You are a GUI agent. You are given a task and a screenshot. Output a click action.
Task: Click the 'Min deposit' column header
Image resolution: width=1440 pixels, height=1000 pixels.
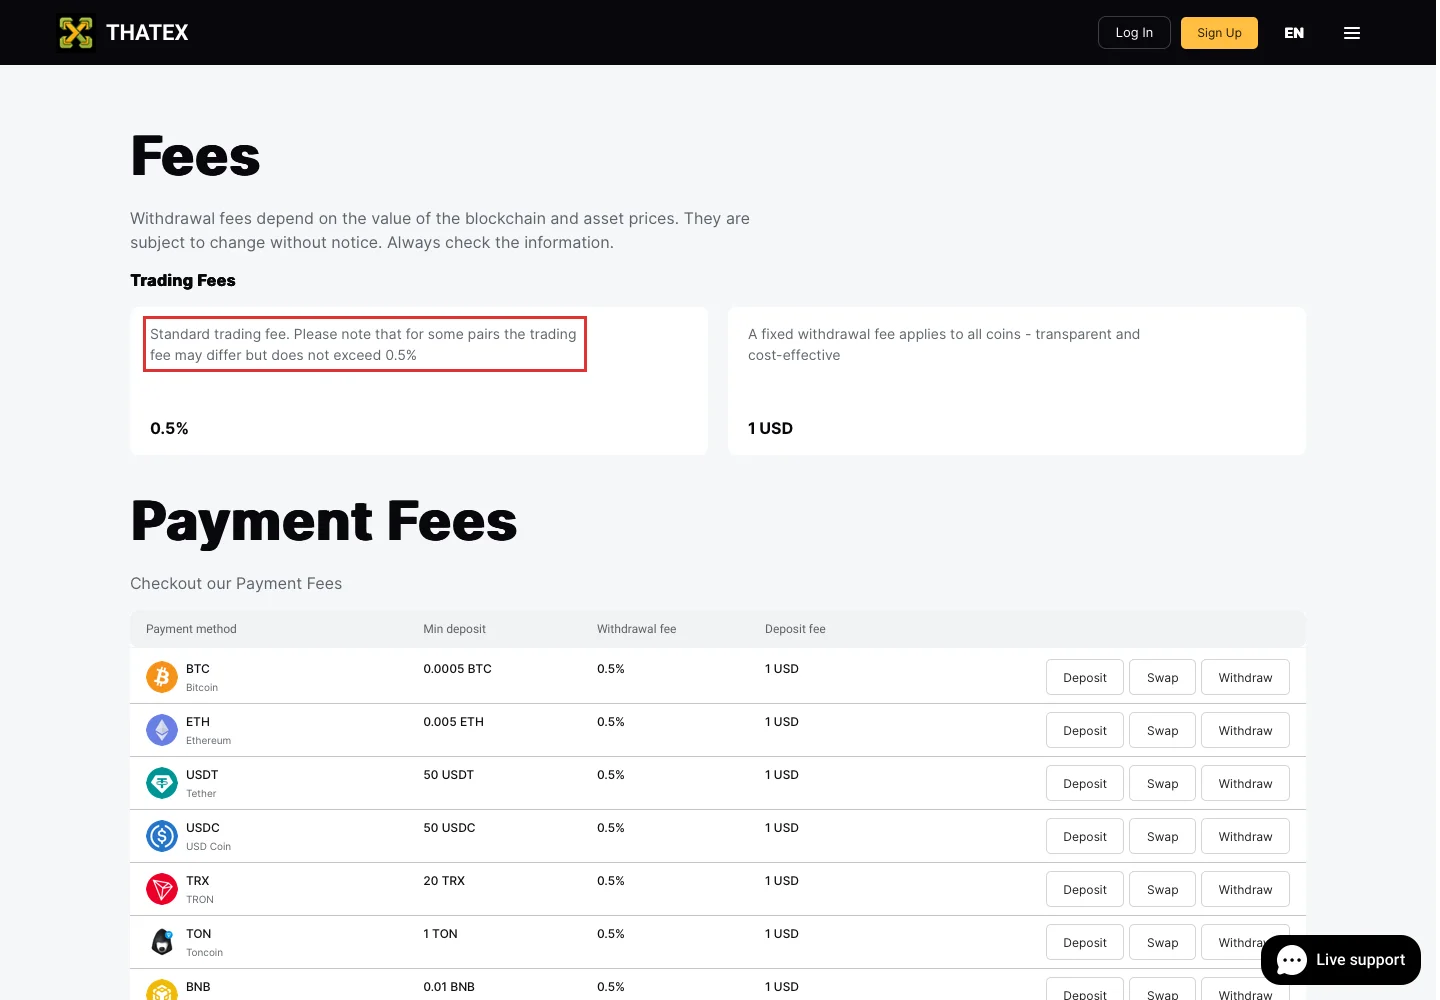click(x=454, y=629)
